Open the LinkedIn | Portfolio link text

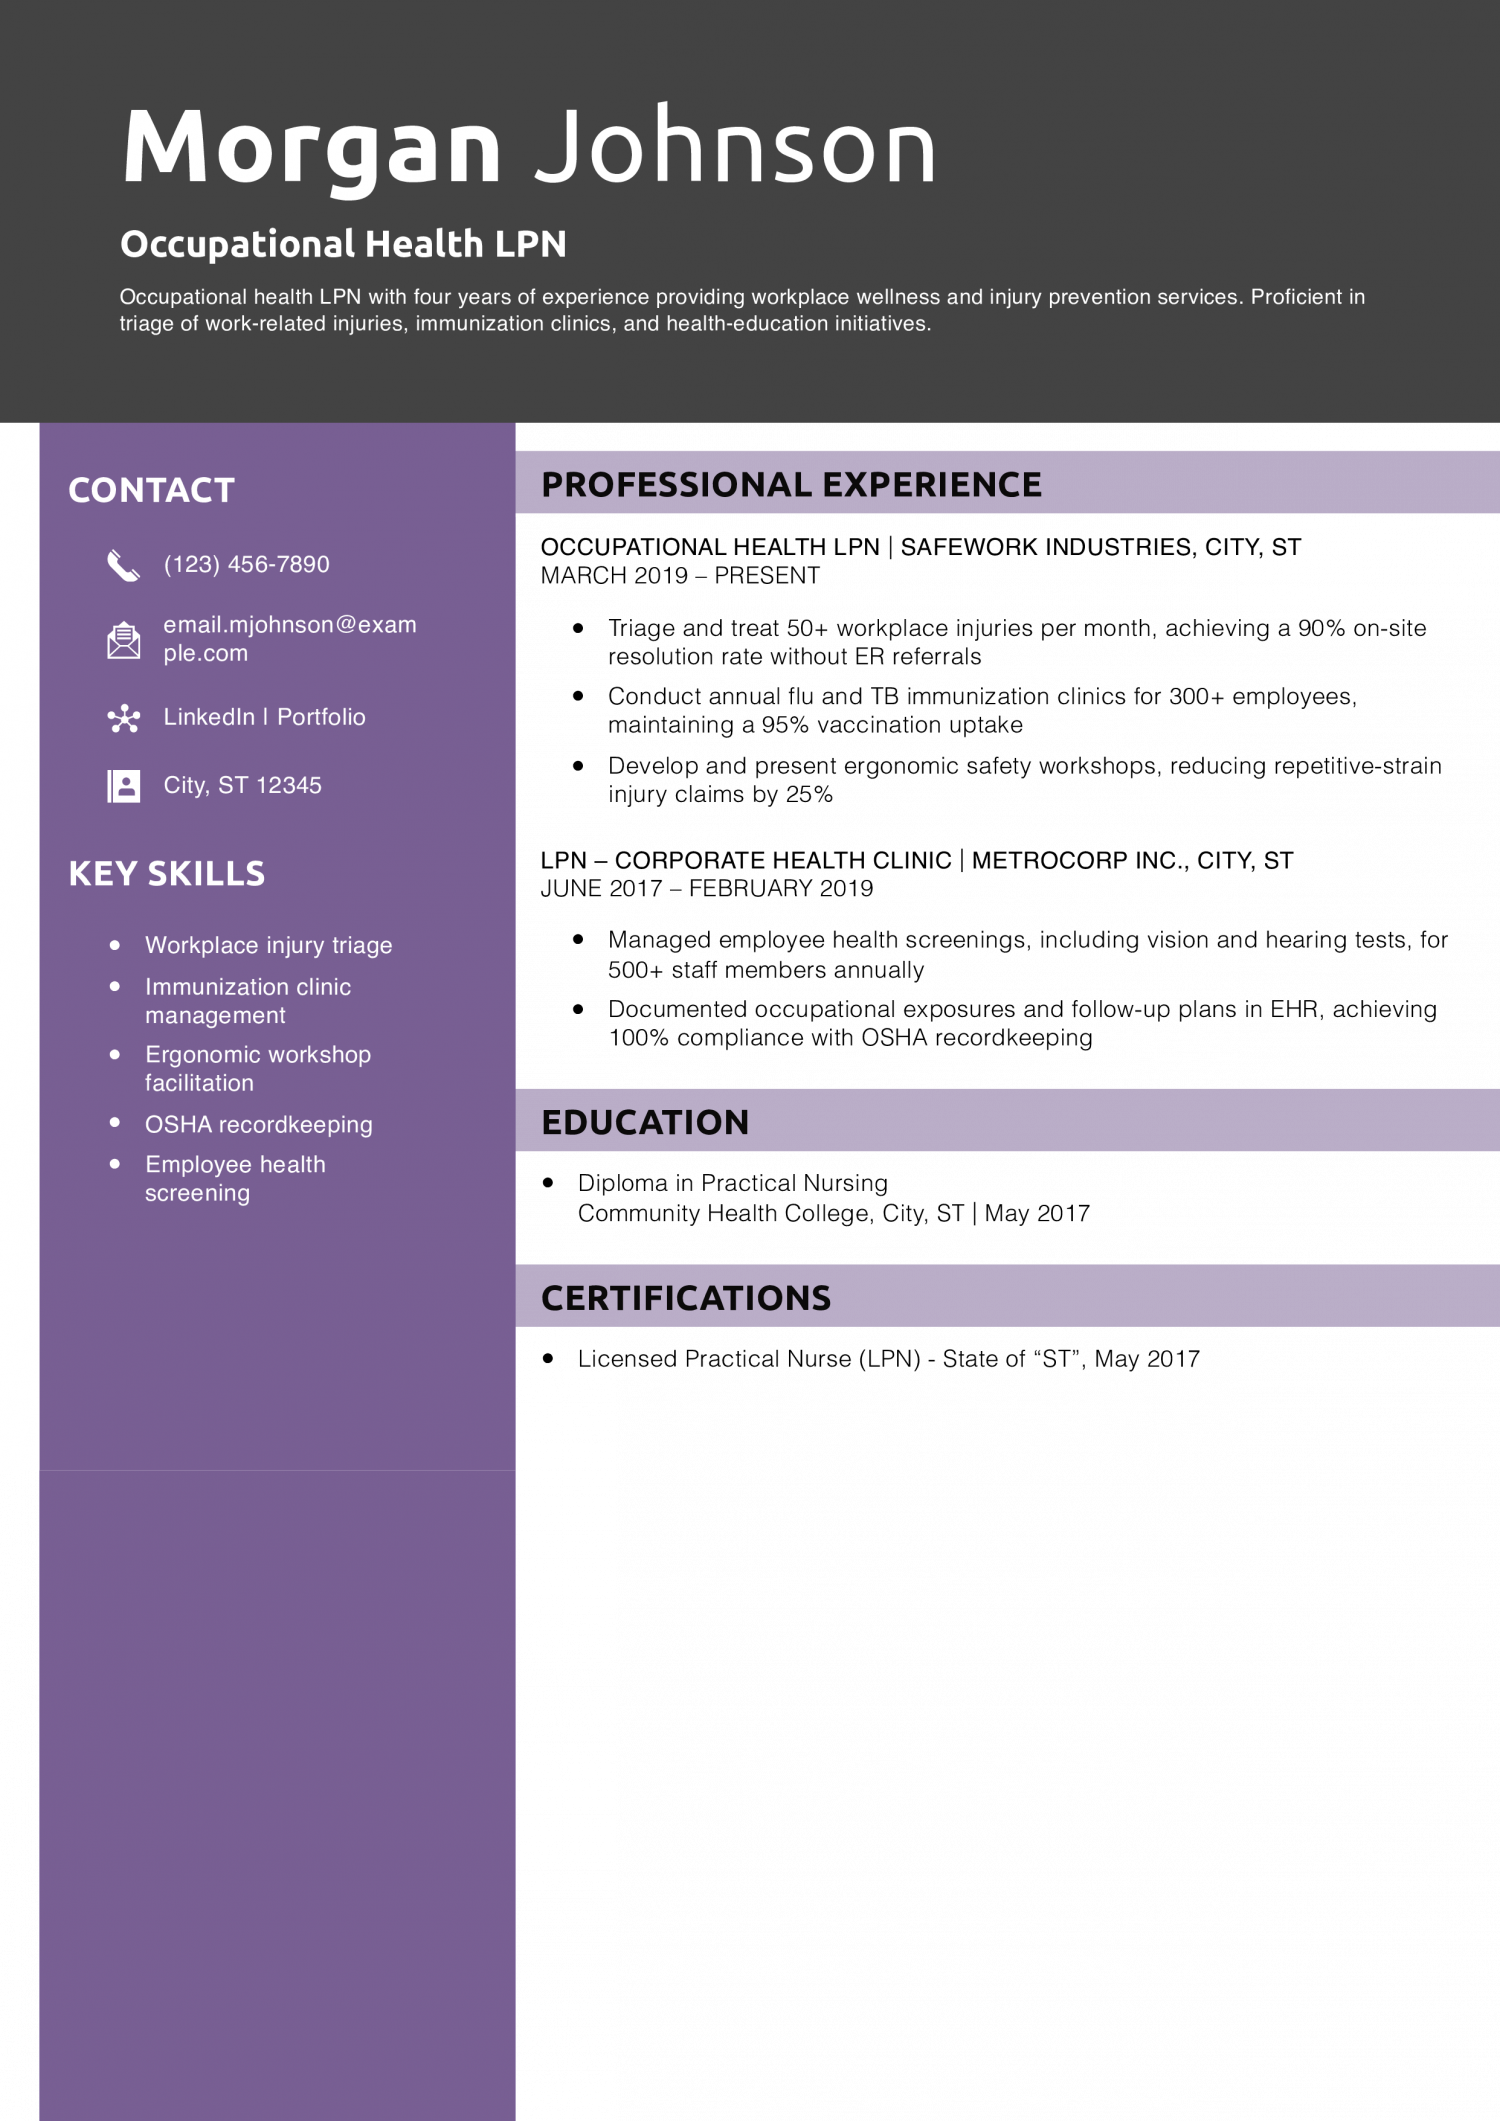pyautogui.click(x=264, y=717)
